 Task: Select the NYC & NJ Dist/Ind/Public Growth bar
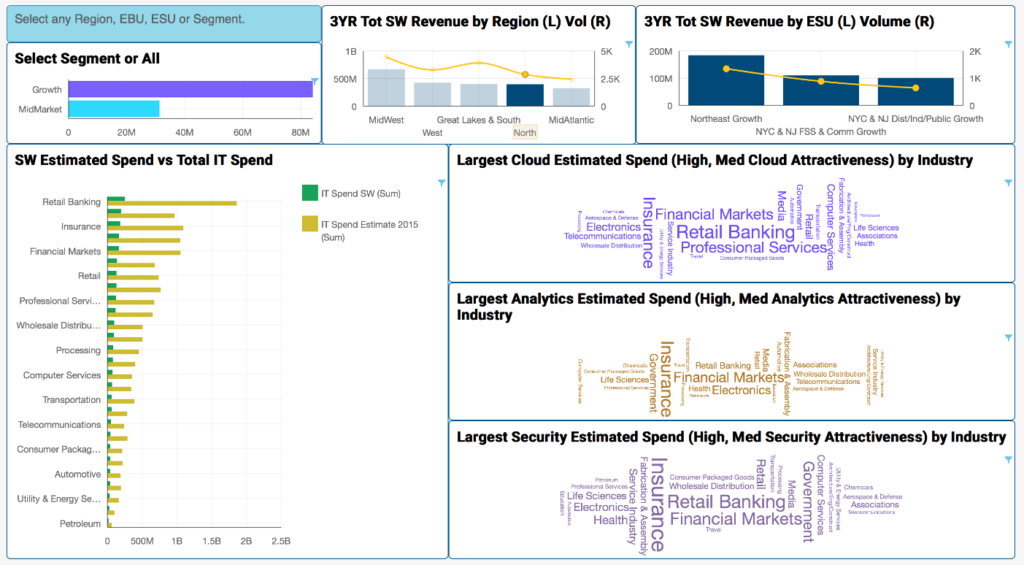(916, 91)
